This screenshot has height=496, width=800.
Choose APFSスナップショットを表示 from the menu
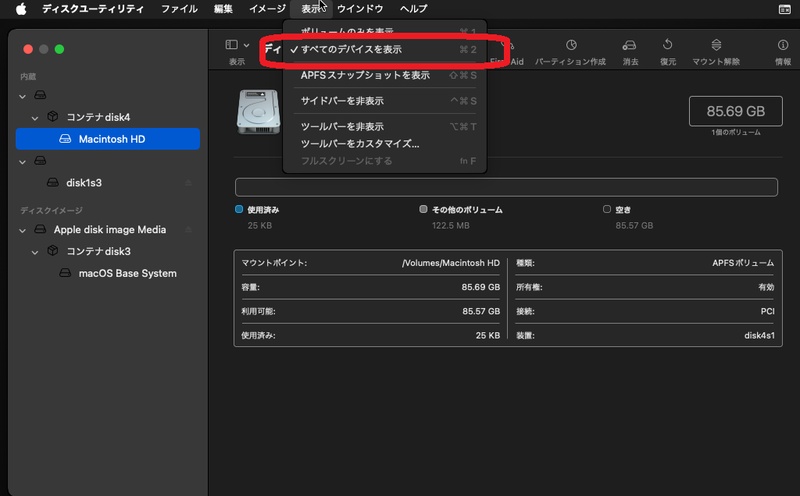pos(384,75)
